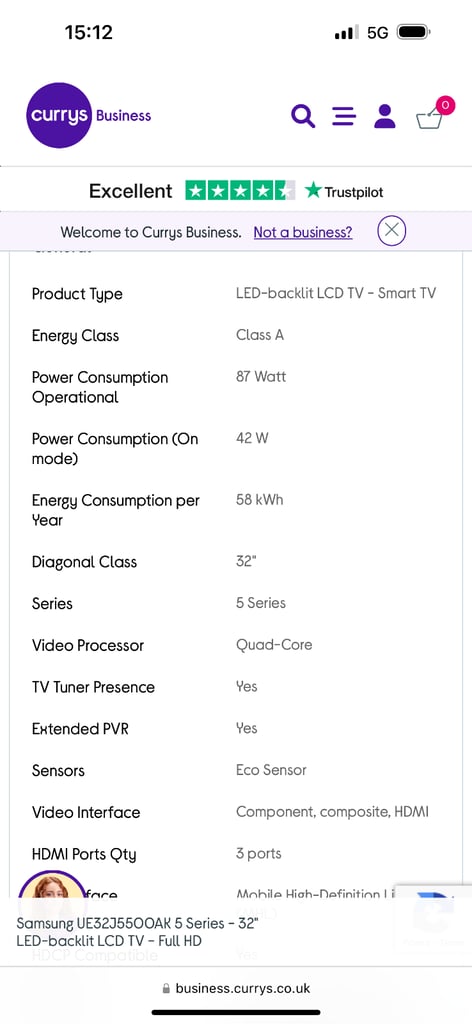Image resolution: width=472 pixels, height=1024 pixels.
Task: Tap the reCAPTCHA badge
Action: [434, 918]
